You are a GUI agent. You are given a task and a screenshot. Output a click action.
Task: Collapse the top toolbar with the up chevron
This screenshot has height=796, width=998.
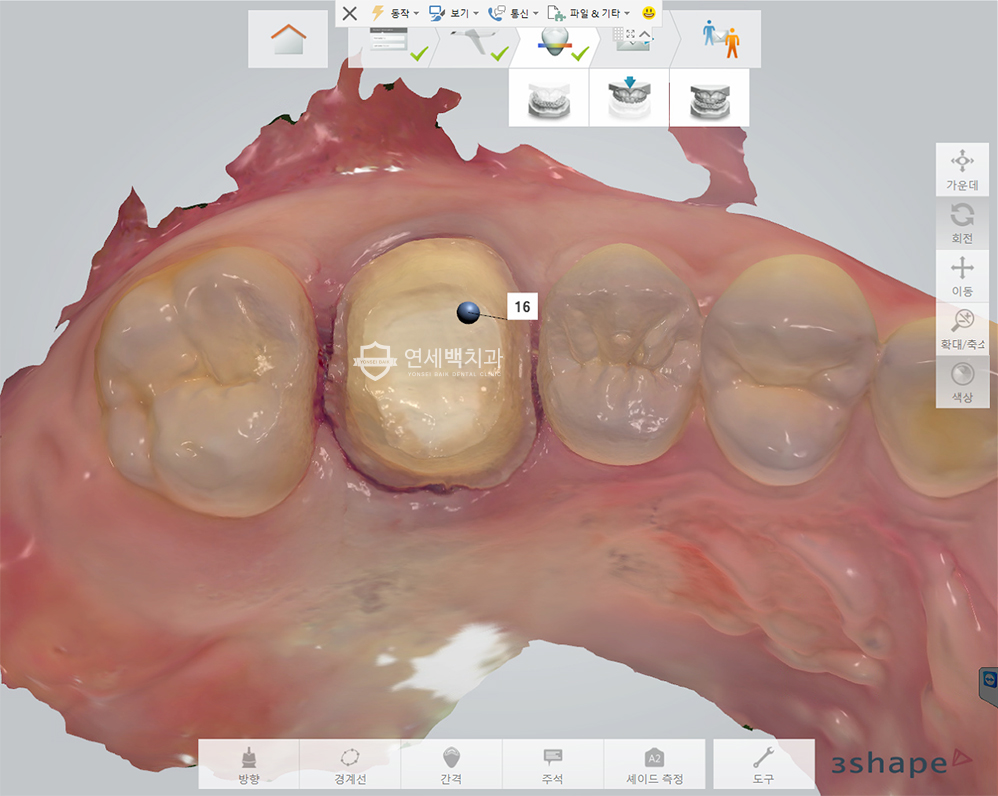tap(645, 34)
